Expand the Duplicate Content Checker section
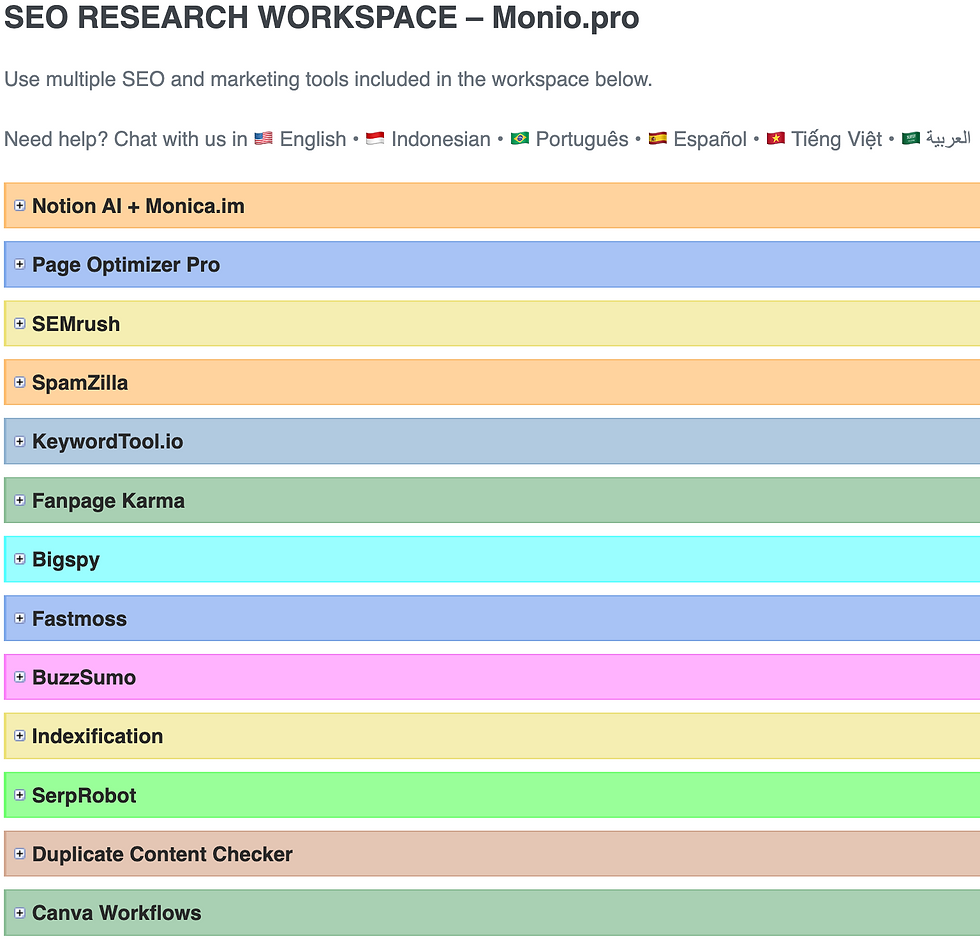980x939 pixels. [x=492, y=854]
